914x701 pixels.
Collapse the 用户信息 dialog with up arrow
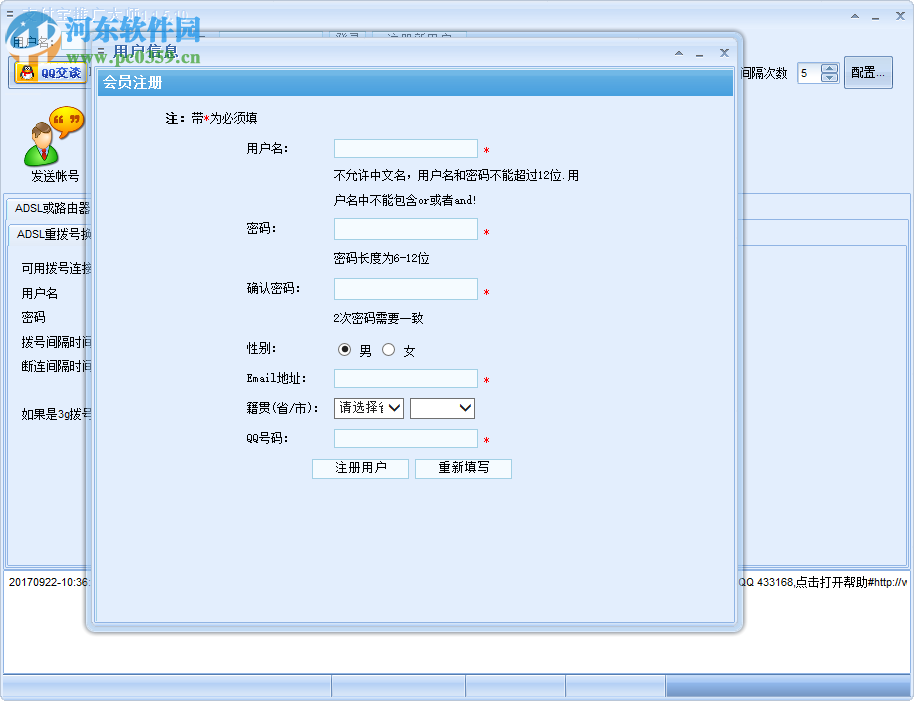(x=679, y=53)
